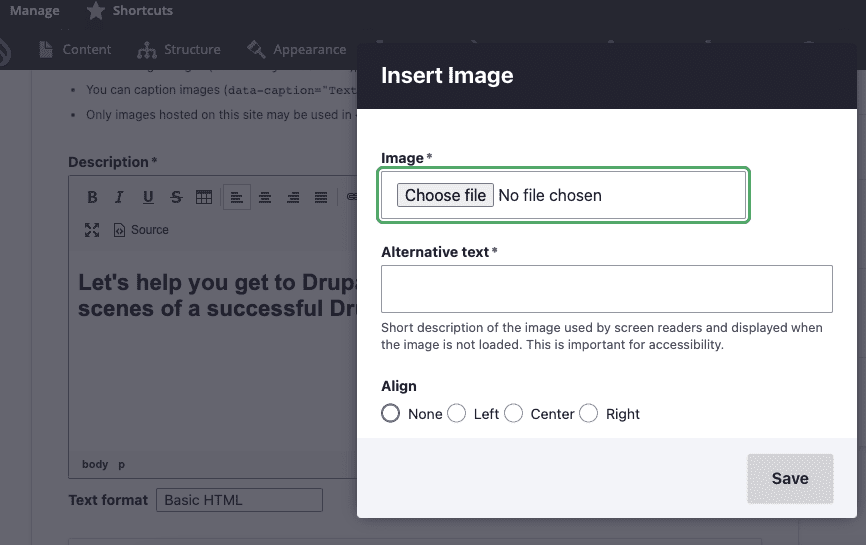
Task: Toggle Italic formatting in editor toolbar
Action: 119,197
